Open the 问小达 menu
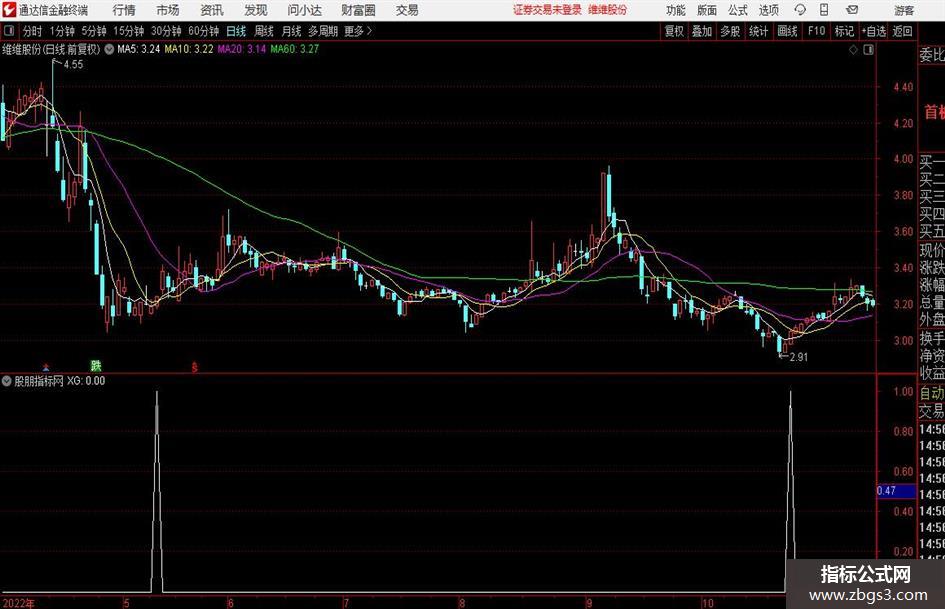Screen dimensions: 945x609 click(x=304, y=10)
